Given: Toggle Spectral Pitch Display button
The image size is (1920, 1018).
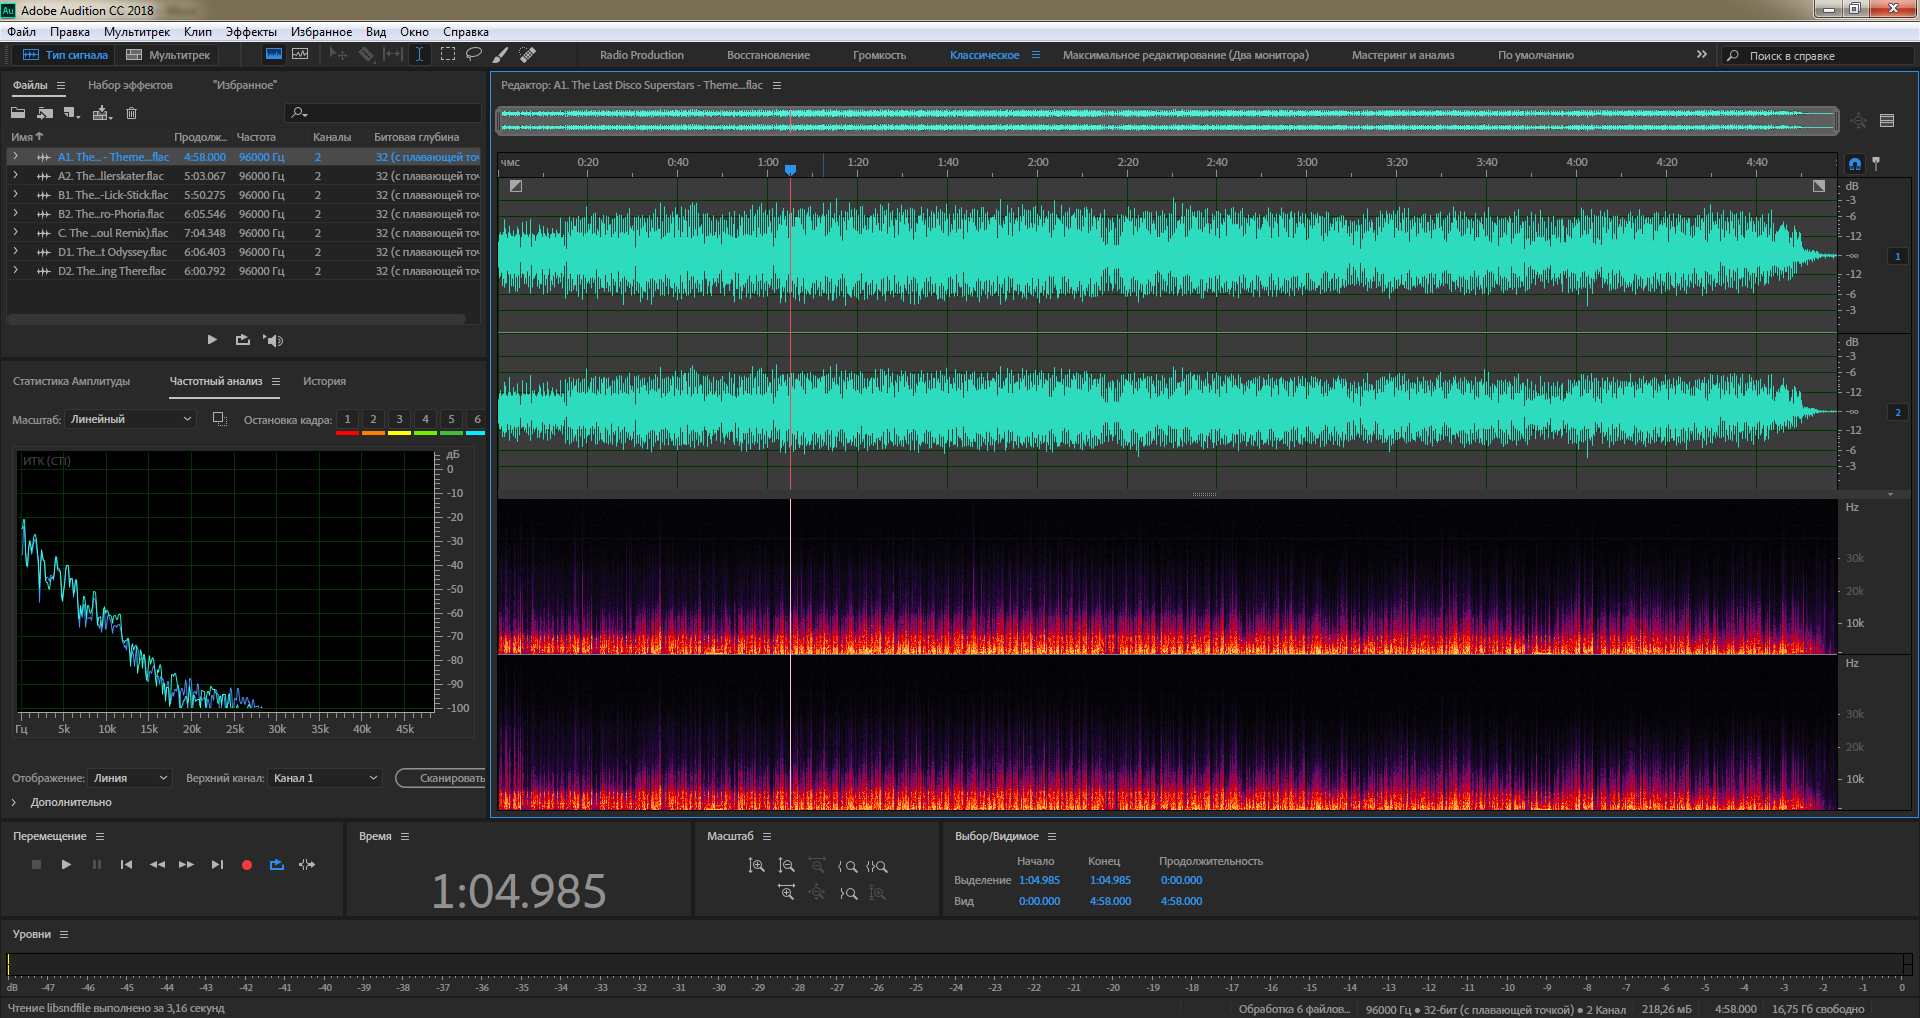Looking at the screenshot, I should click(300, 55).
